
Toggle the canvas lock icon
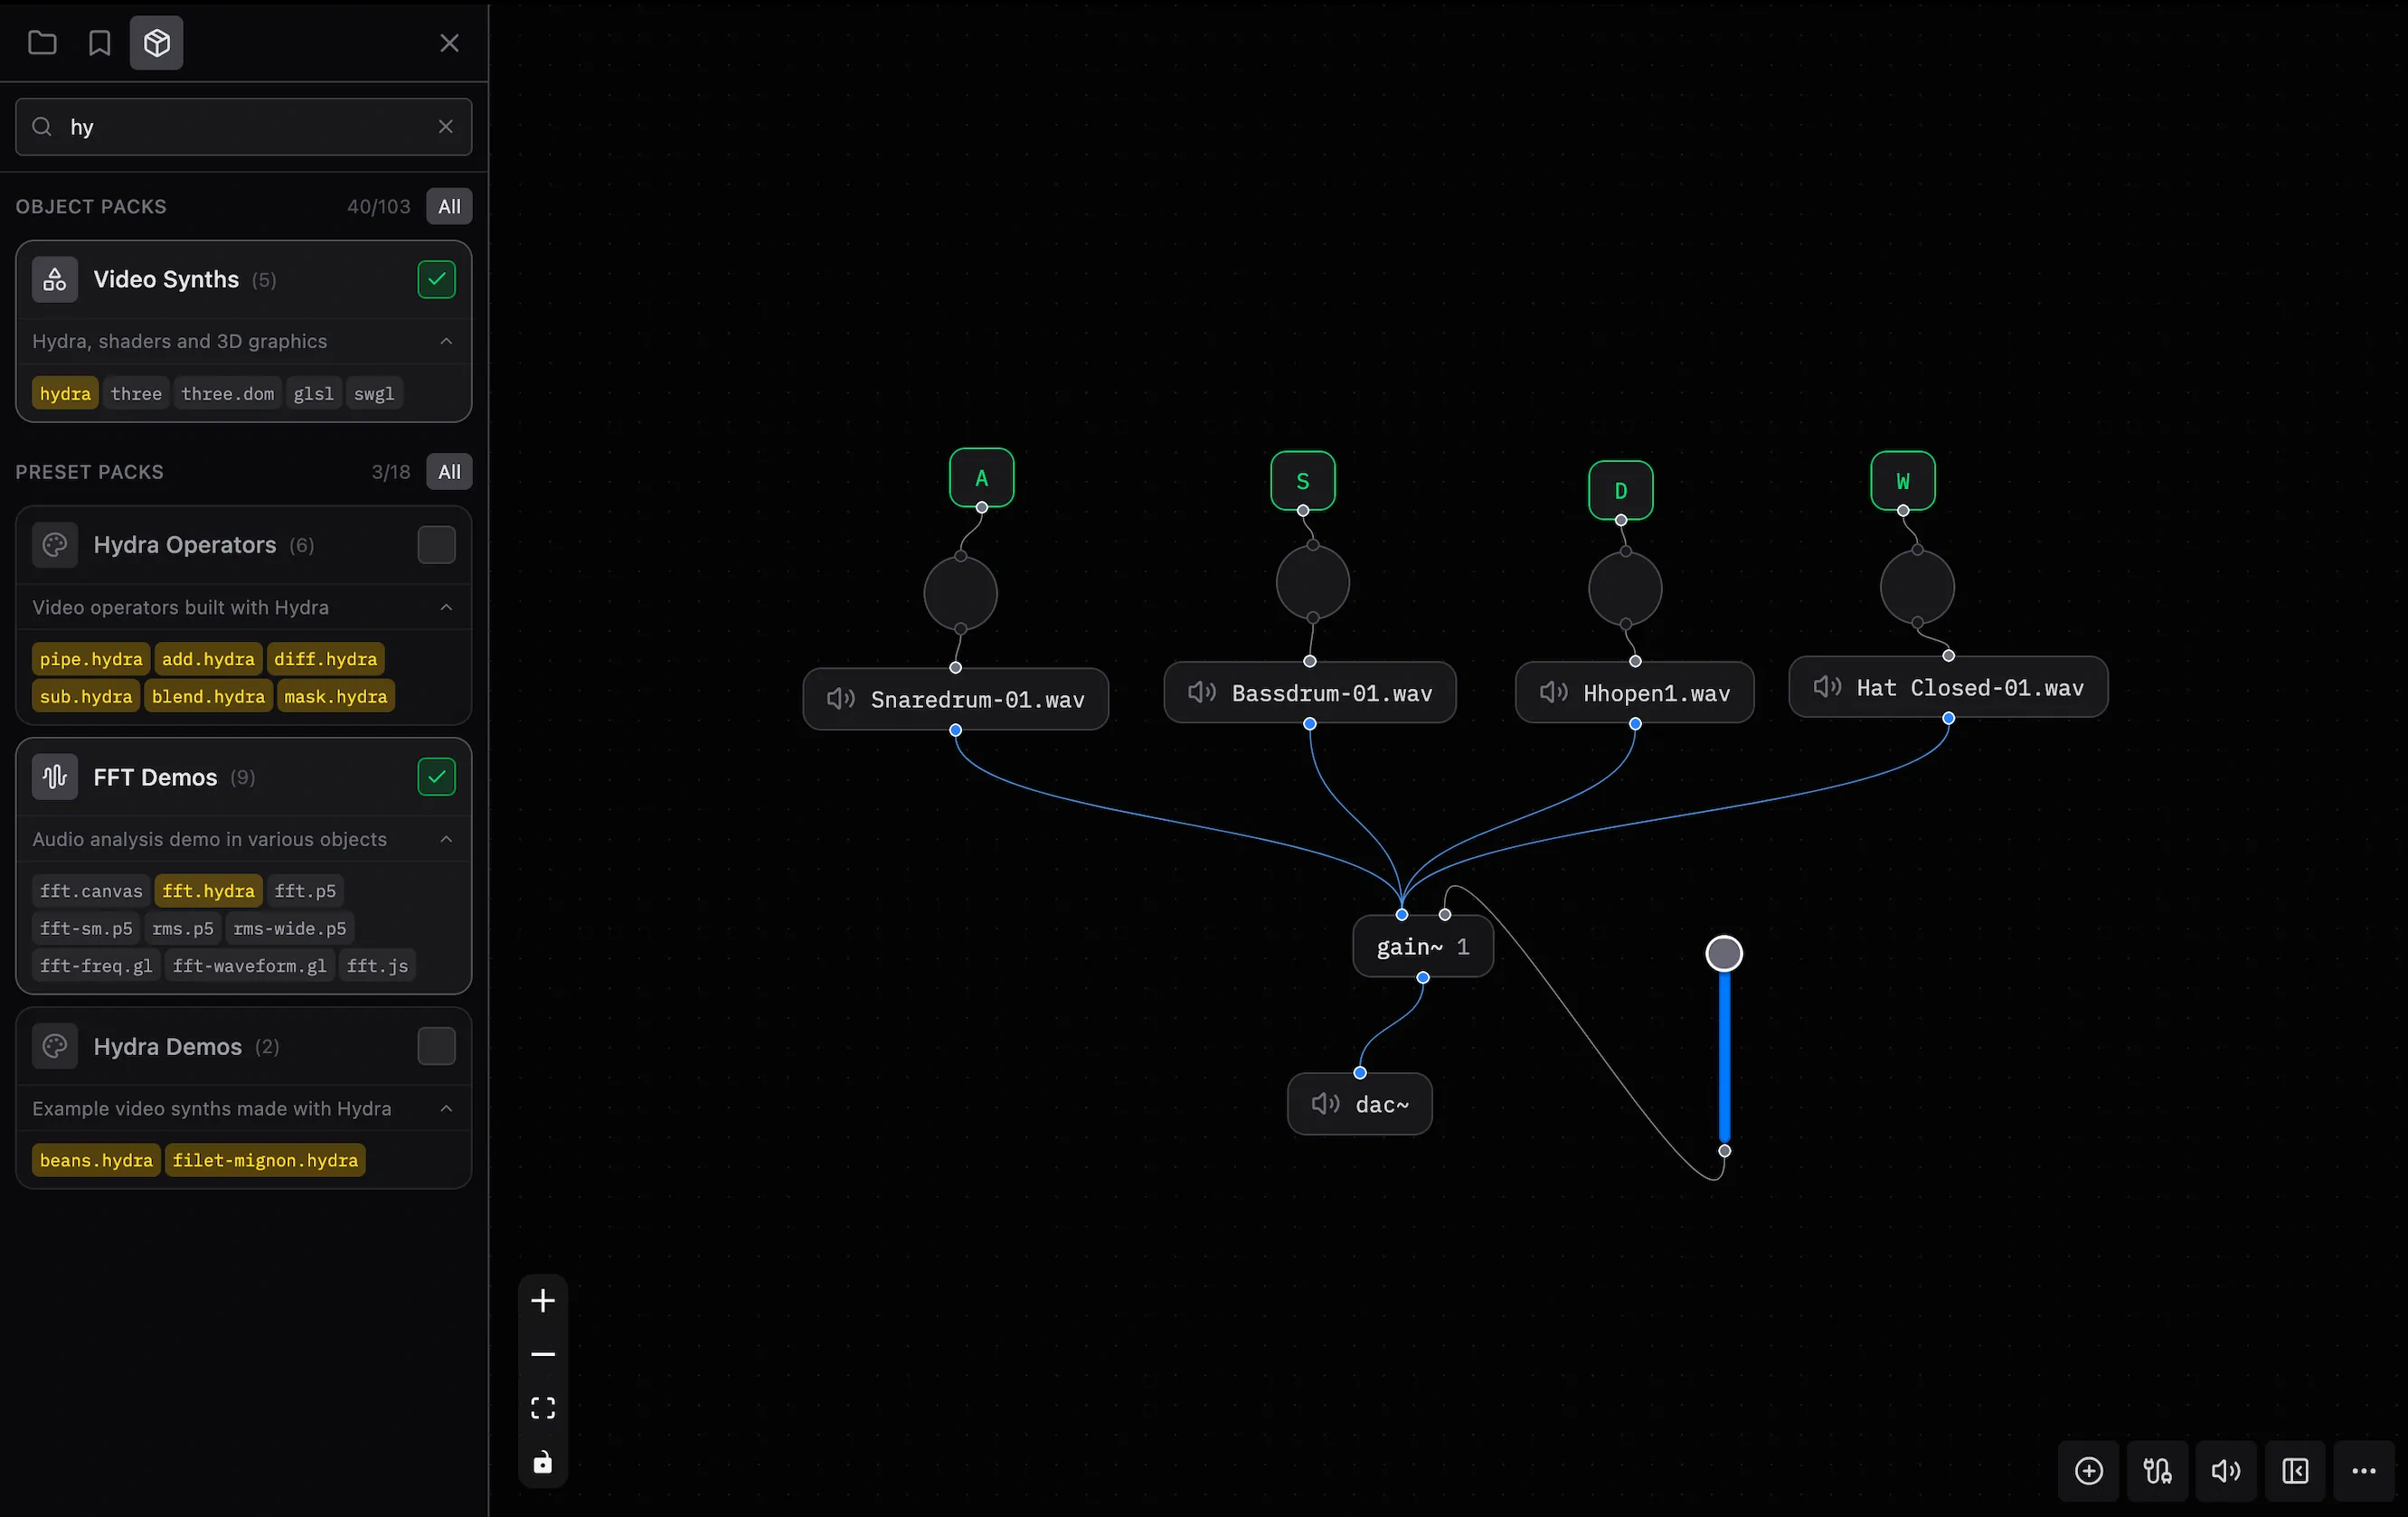[543, 1462]
